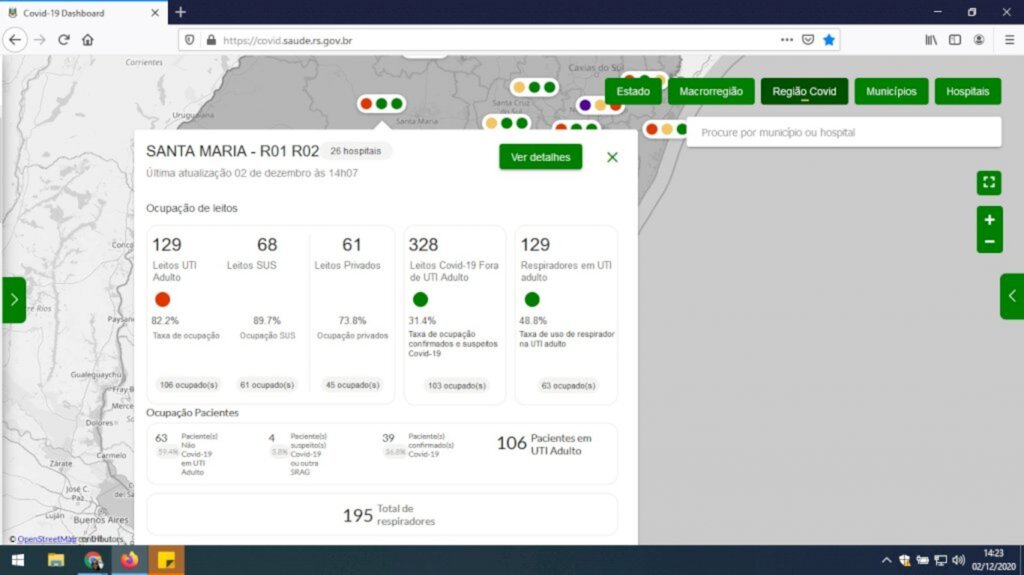Close the Santa Maria details panel
The height and width of the screenshot is (575, 1024).
(x=612, y=157)
